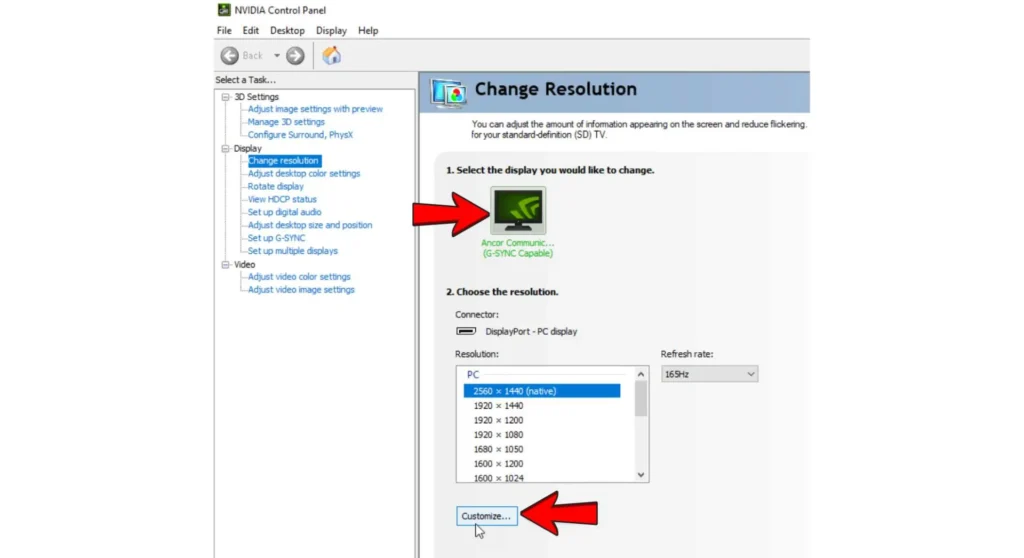Open the File menu

[224, 31]
